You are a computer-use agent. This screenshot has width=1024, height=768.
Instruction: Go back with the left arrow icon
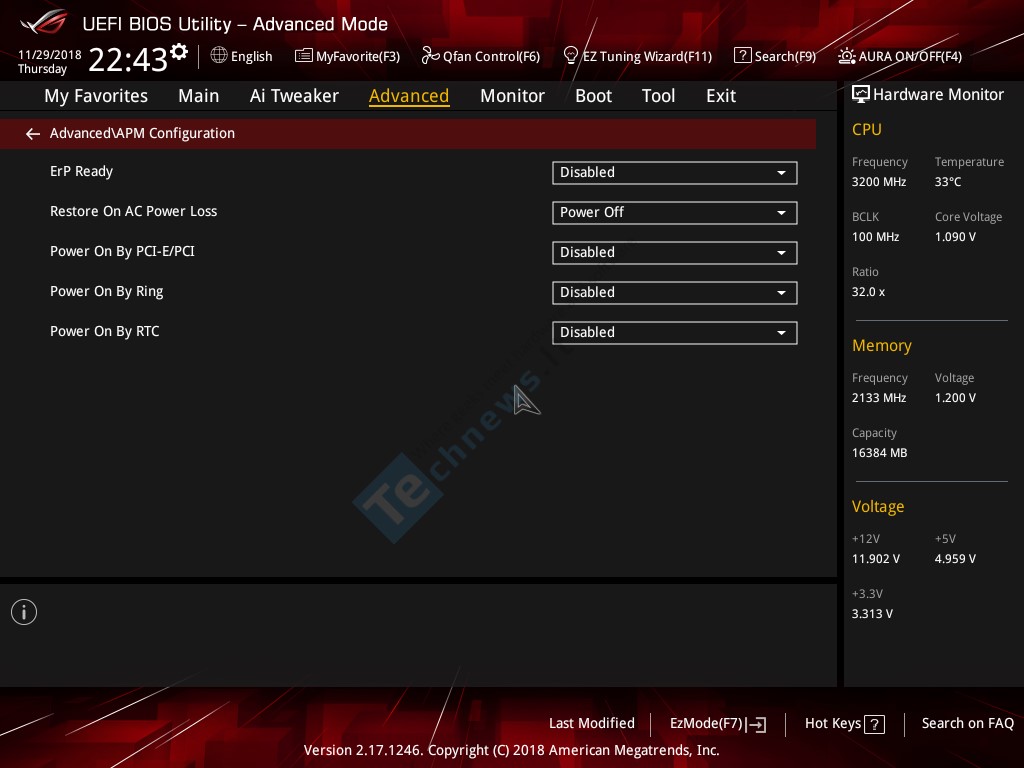(33, 134)
